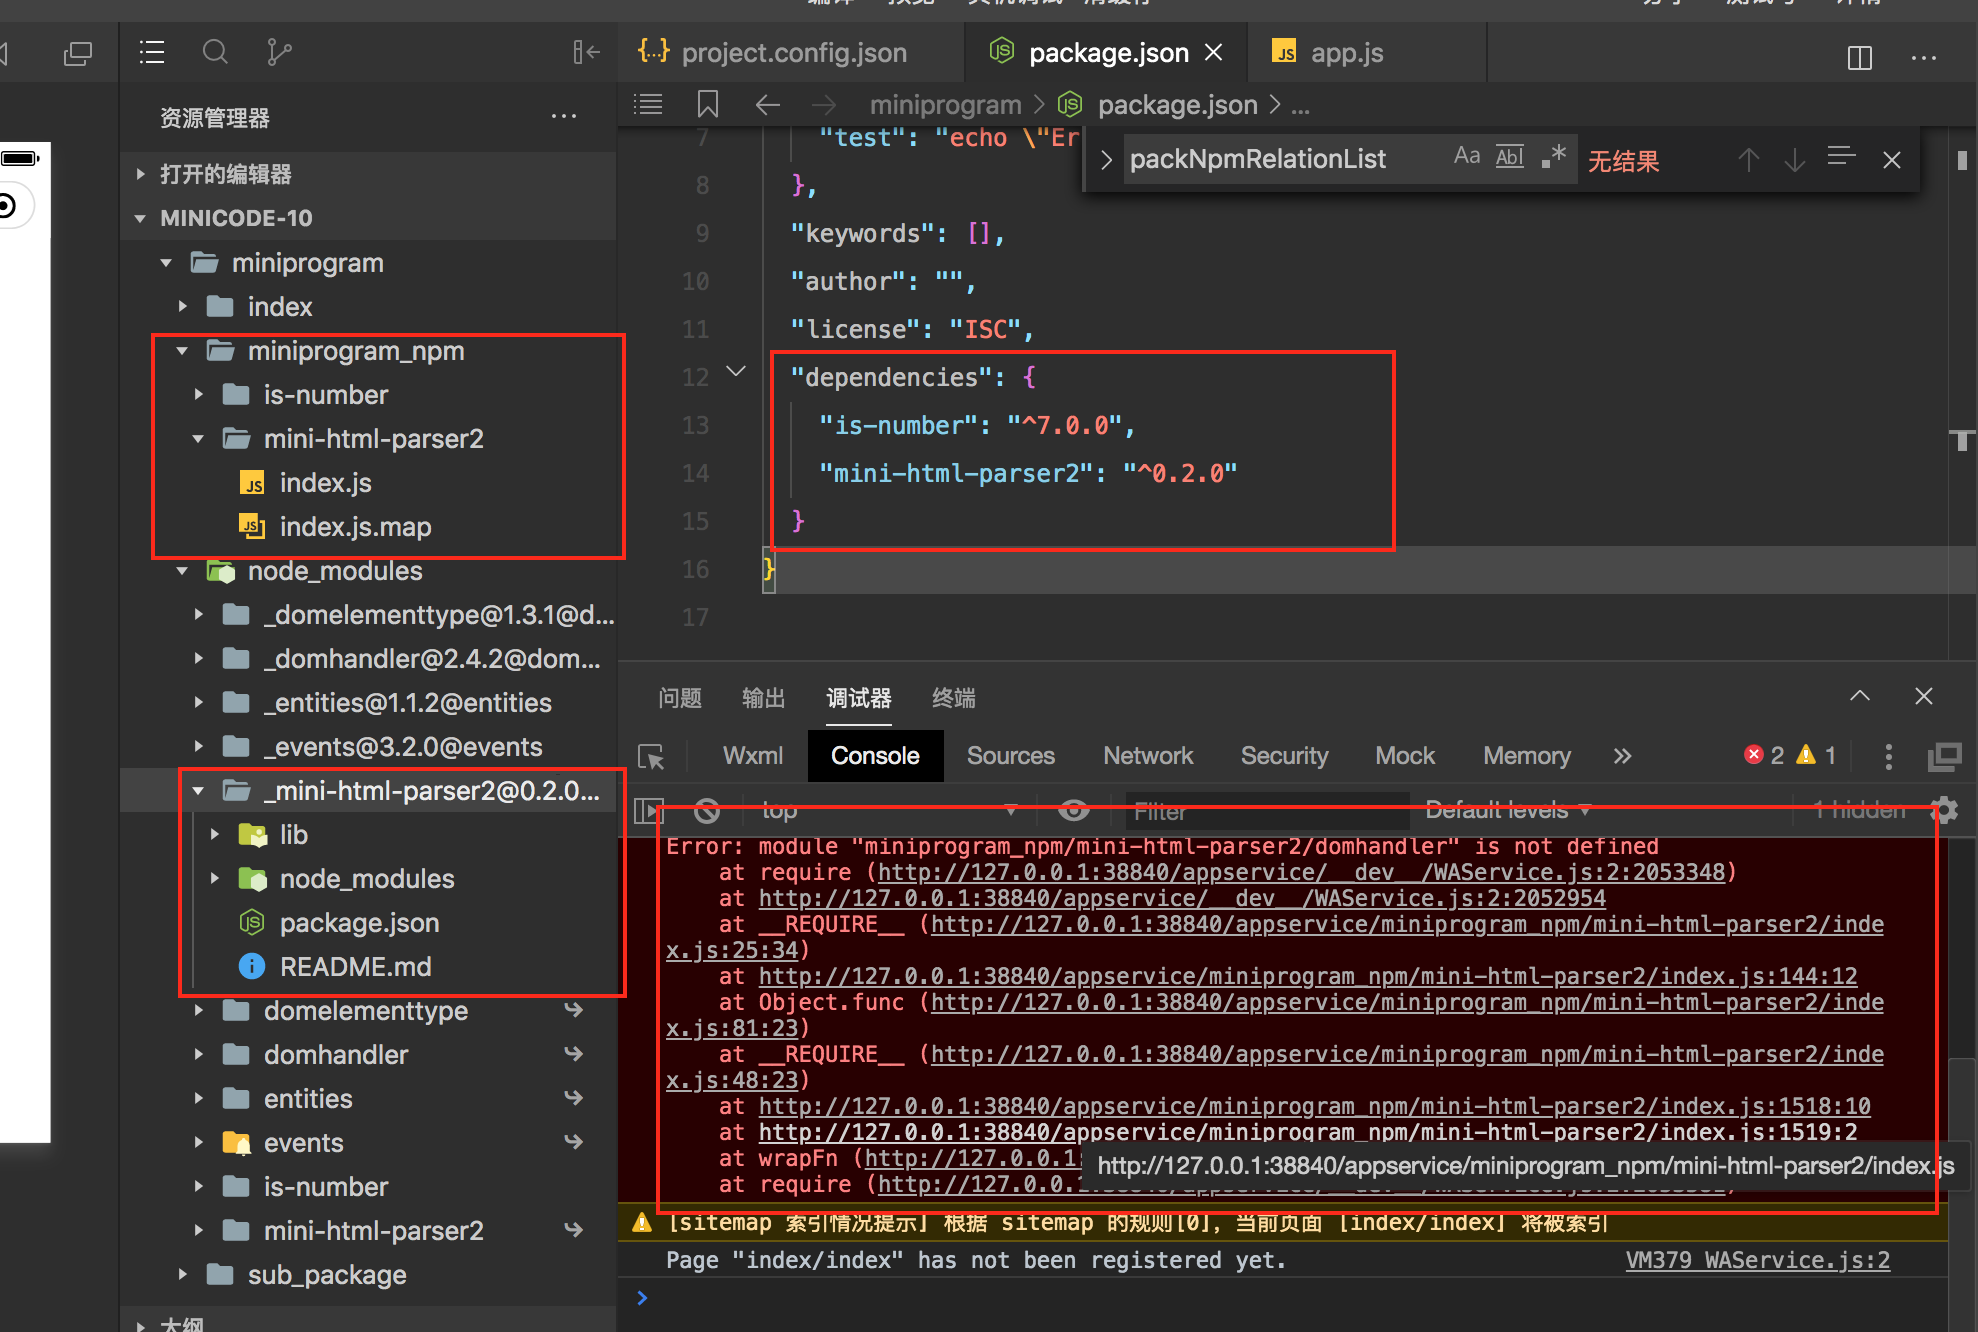Image resolution: width=1978 pixels, height=1332 pixels.
Task: Collapse the sidebar panel icon
Action: pyautogui.click(x=586, y=52)
